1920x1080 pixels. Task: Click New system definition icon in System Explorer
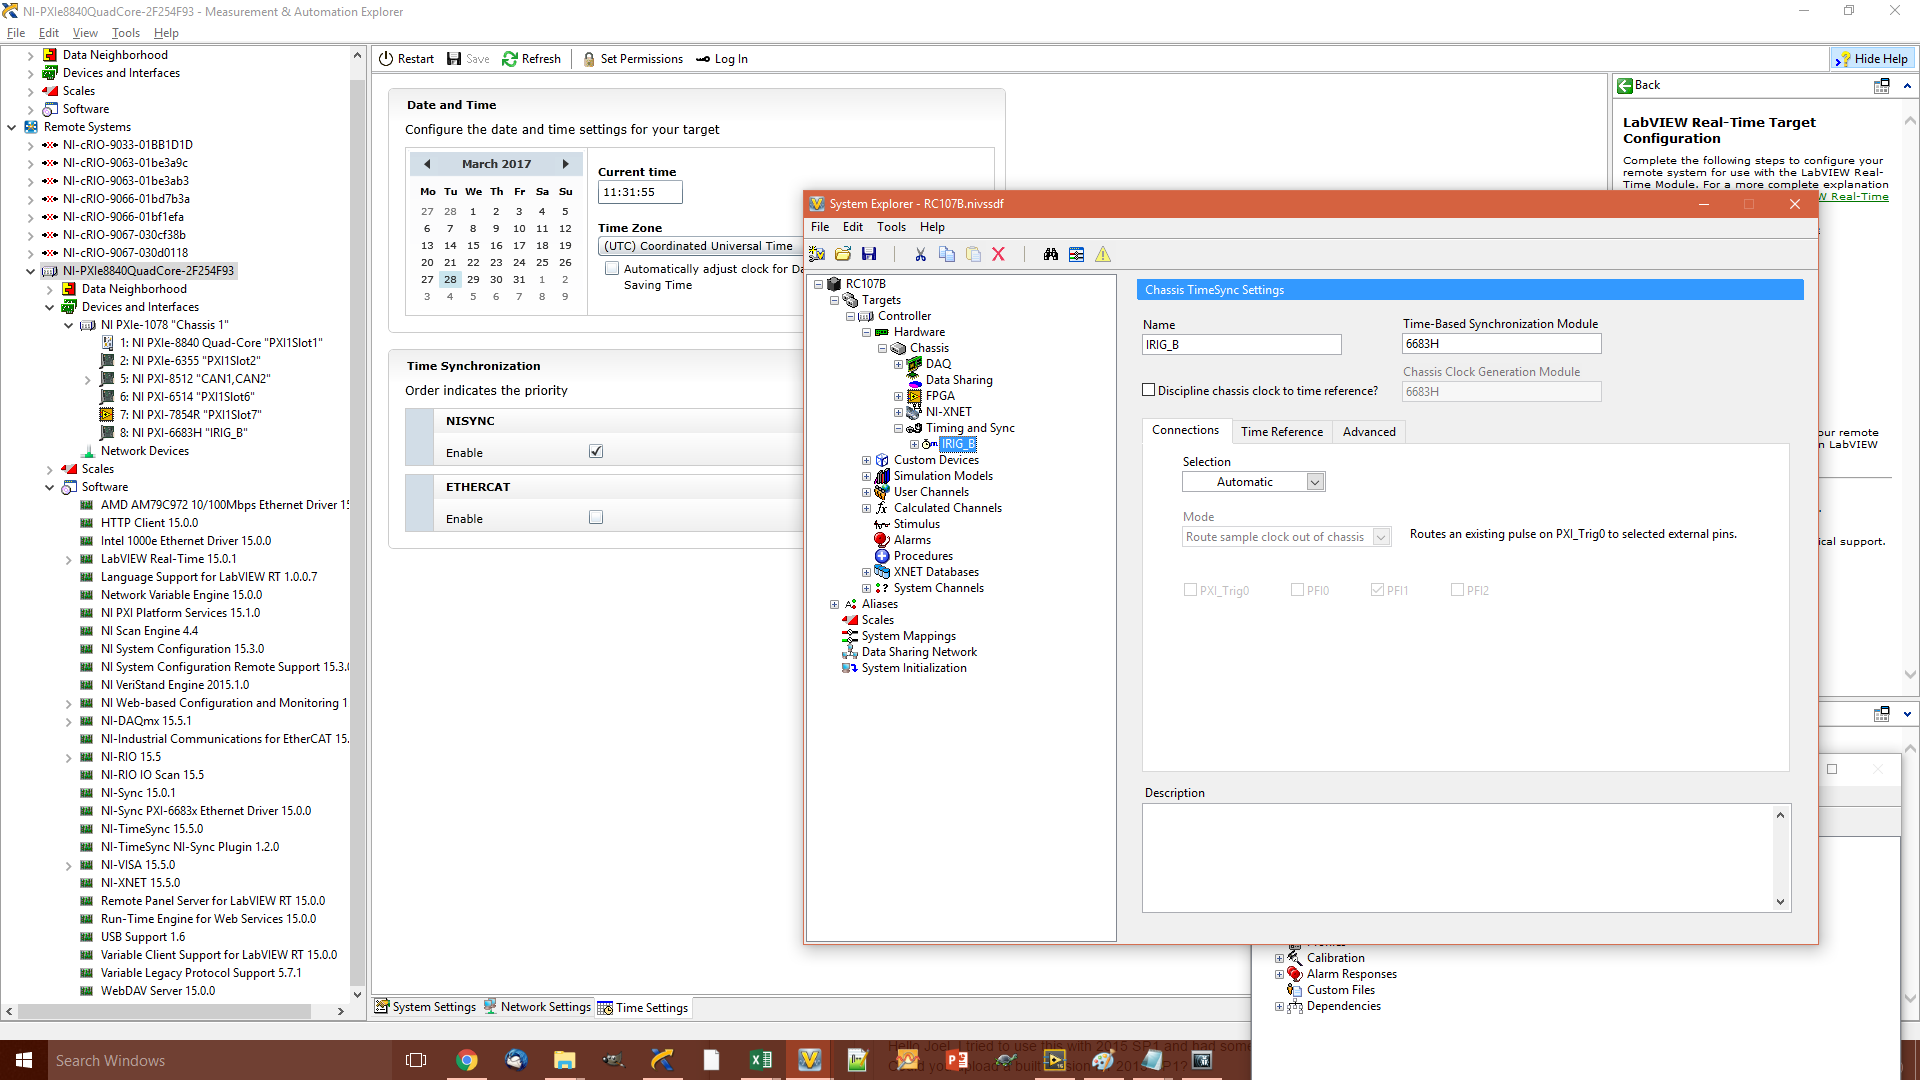pyautogui.click(x=817, y=254)
